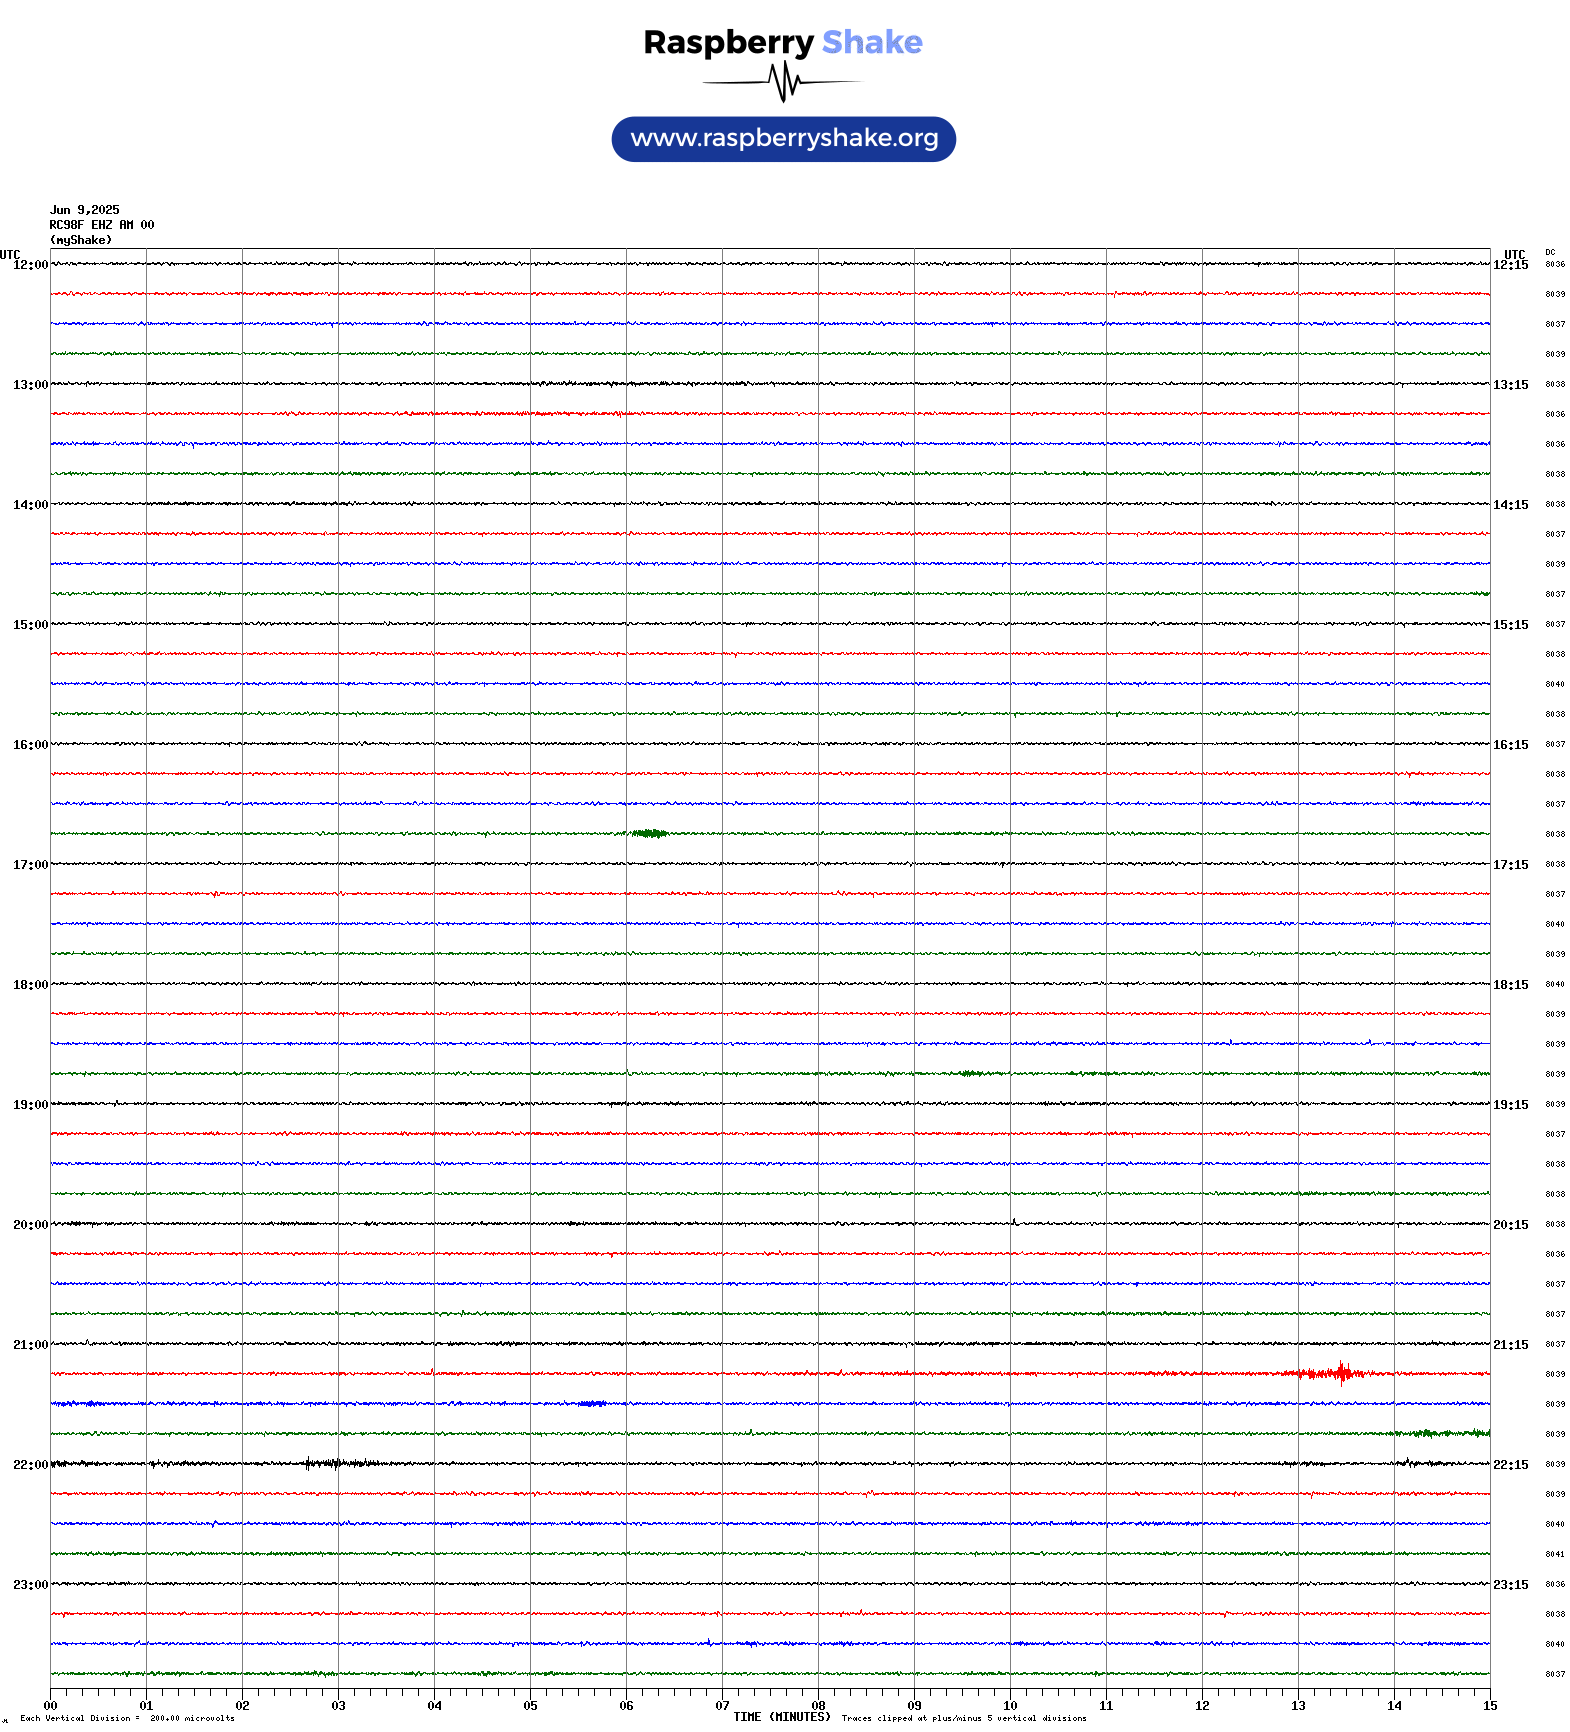Click minute label 09 on the bottom axis
Image resolution: width=1570 pixels, height=1732 pixels.
(914, 1706)
